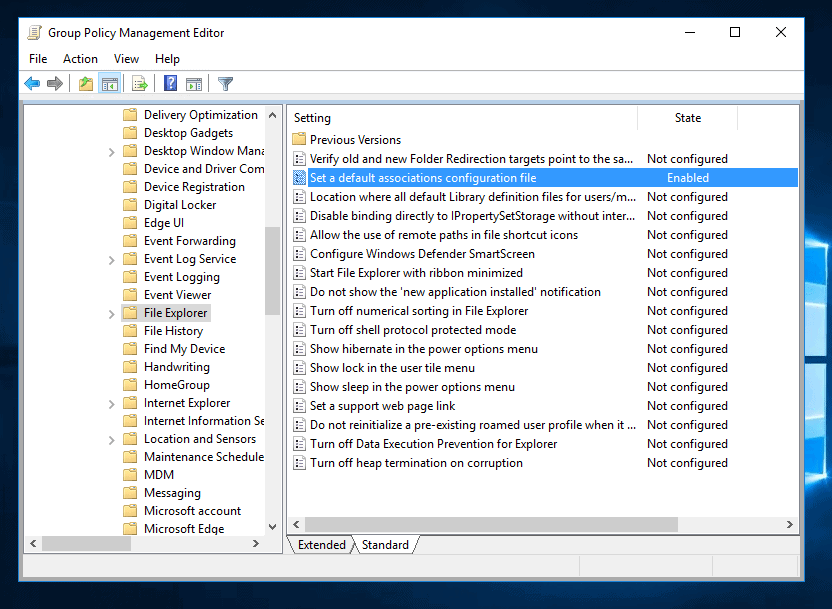Click the Setting column header

[x=460, y=118]
